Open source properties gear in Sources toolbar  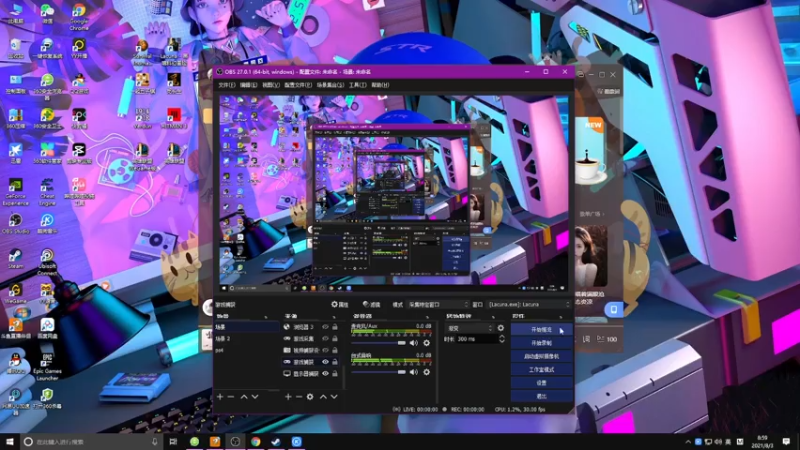[x=310, y=396]
